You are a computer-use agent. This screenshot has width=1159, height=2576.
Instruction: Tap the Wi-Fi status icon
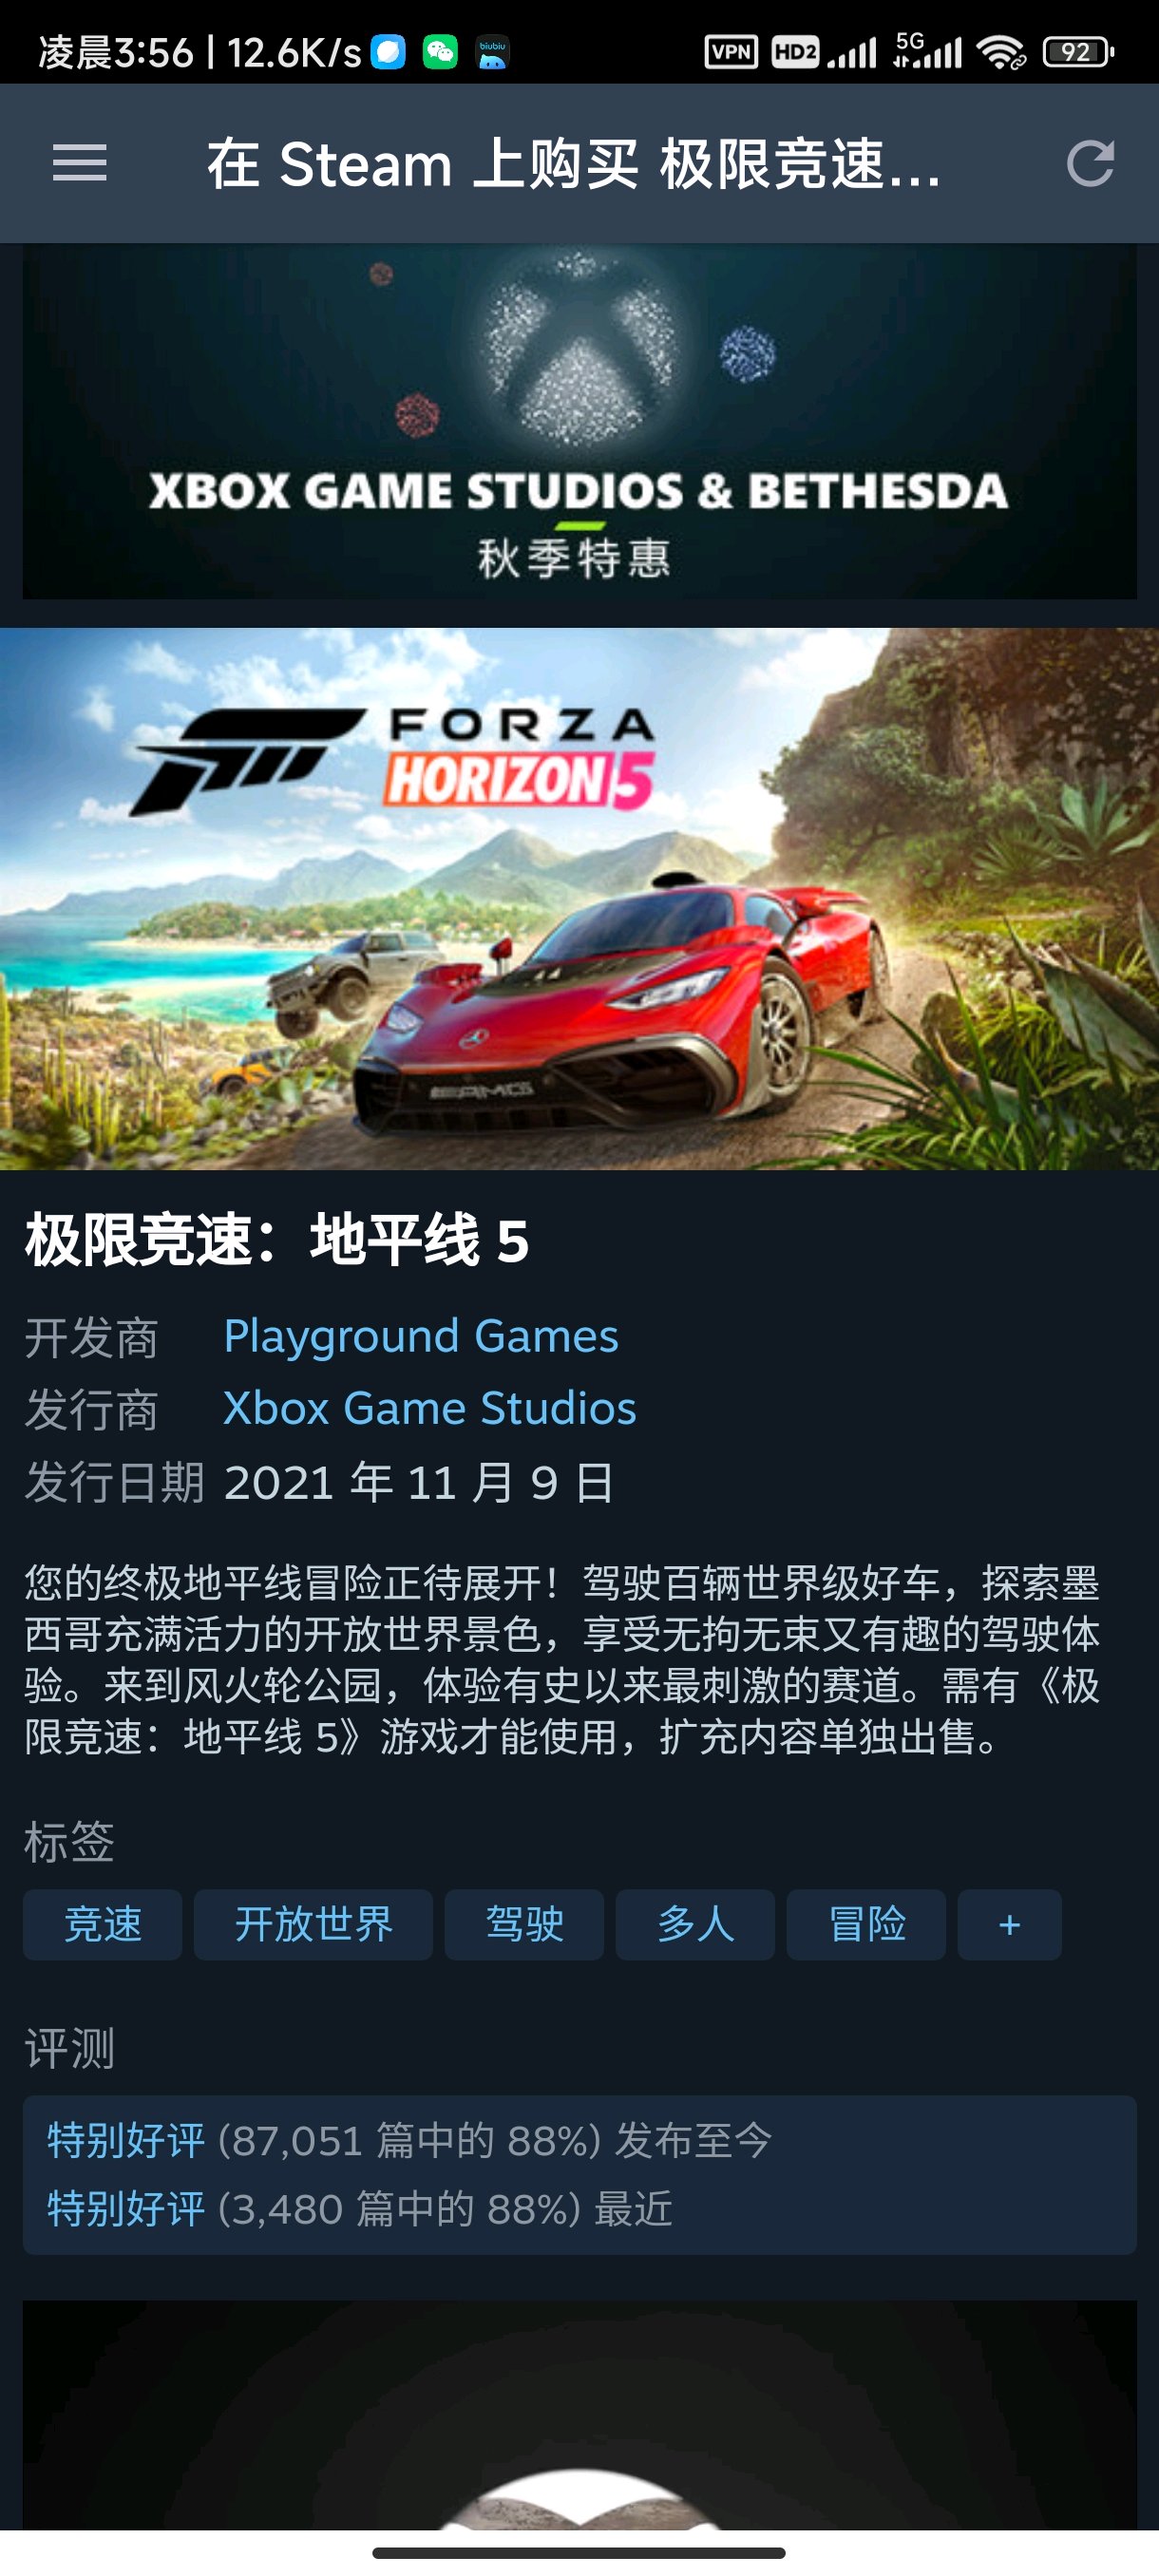1002,52
